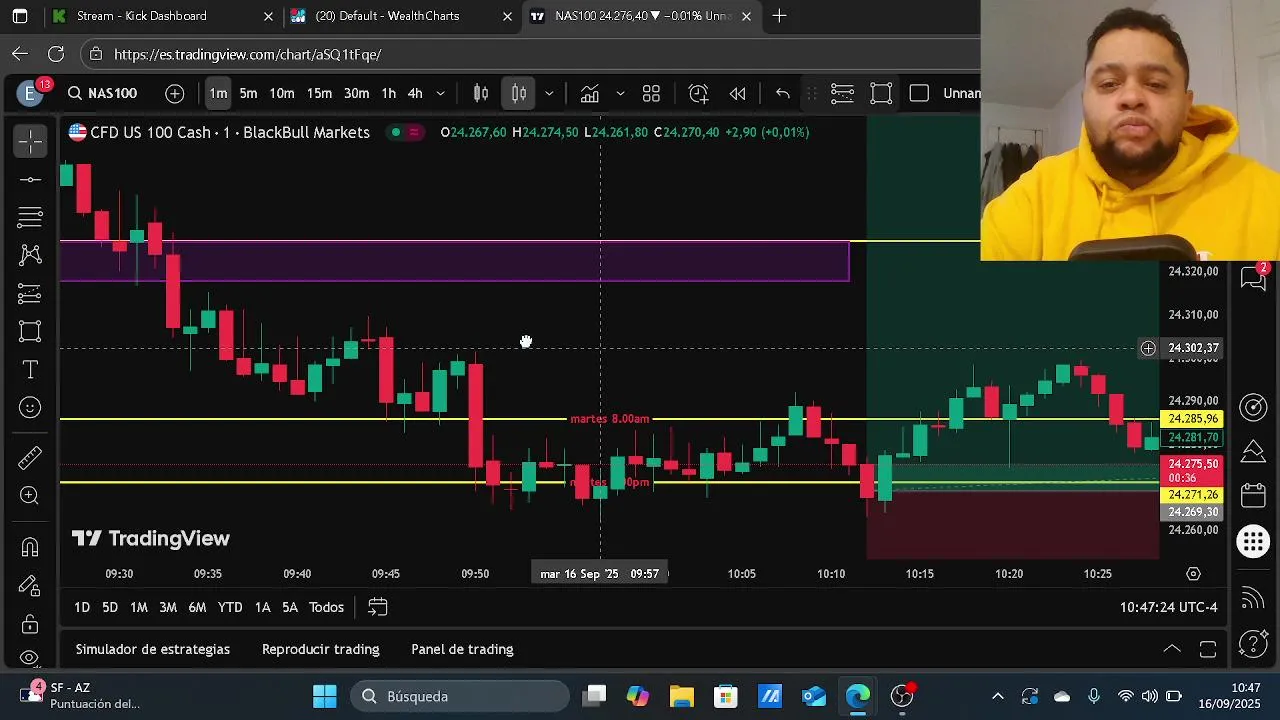Expand the timeframe interval dropdown
The image size is (1280, 720).
(440, 93)
